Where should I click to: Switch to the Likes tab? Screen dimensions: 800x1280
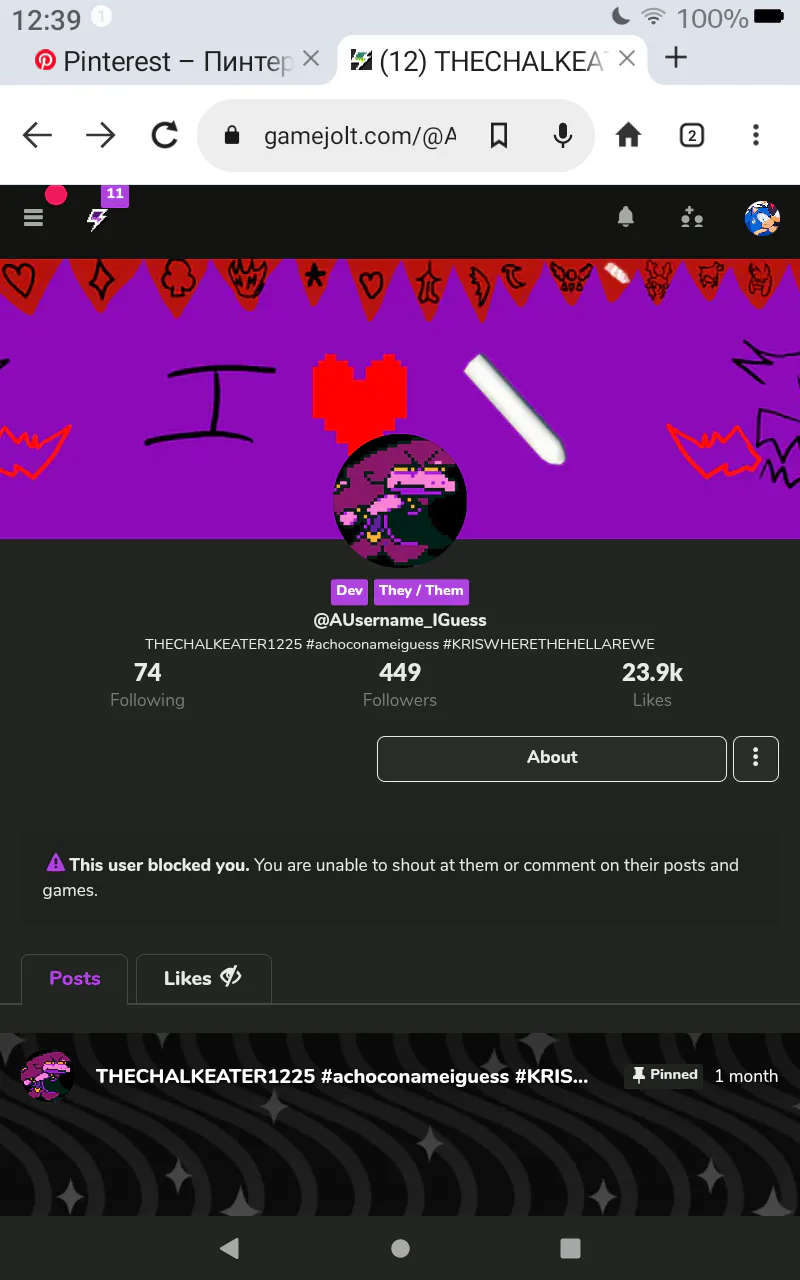[x=203, y=978]
